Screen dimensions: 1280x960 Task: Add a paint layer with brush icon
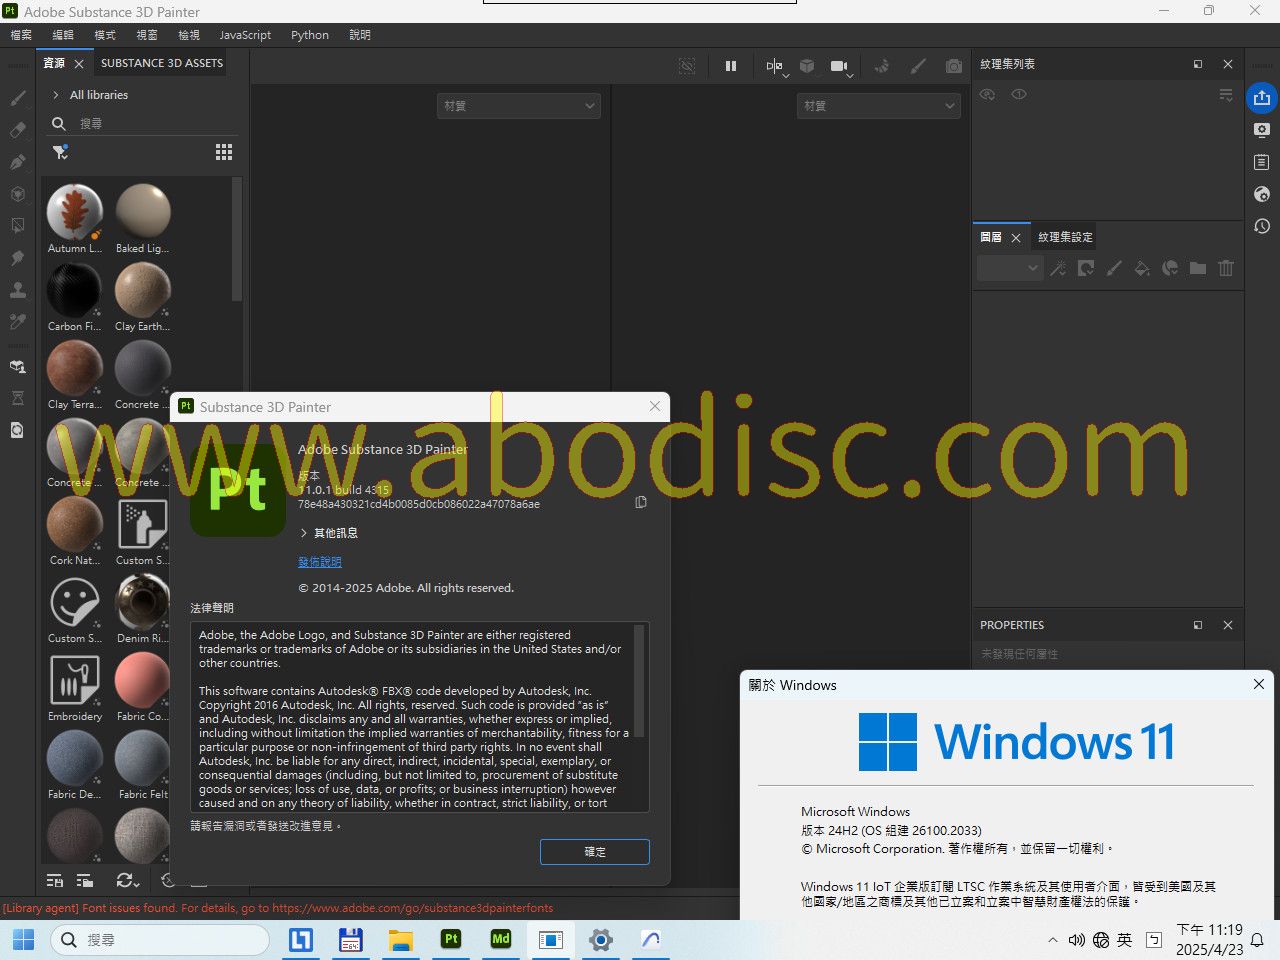click(1114, 268)
